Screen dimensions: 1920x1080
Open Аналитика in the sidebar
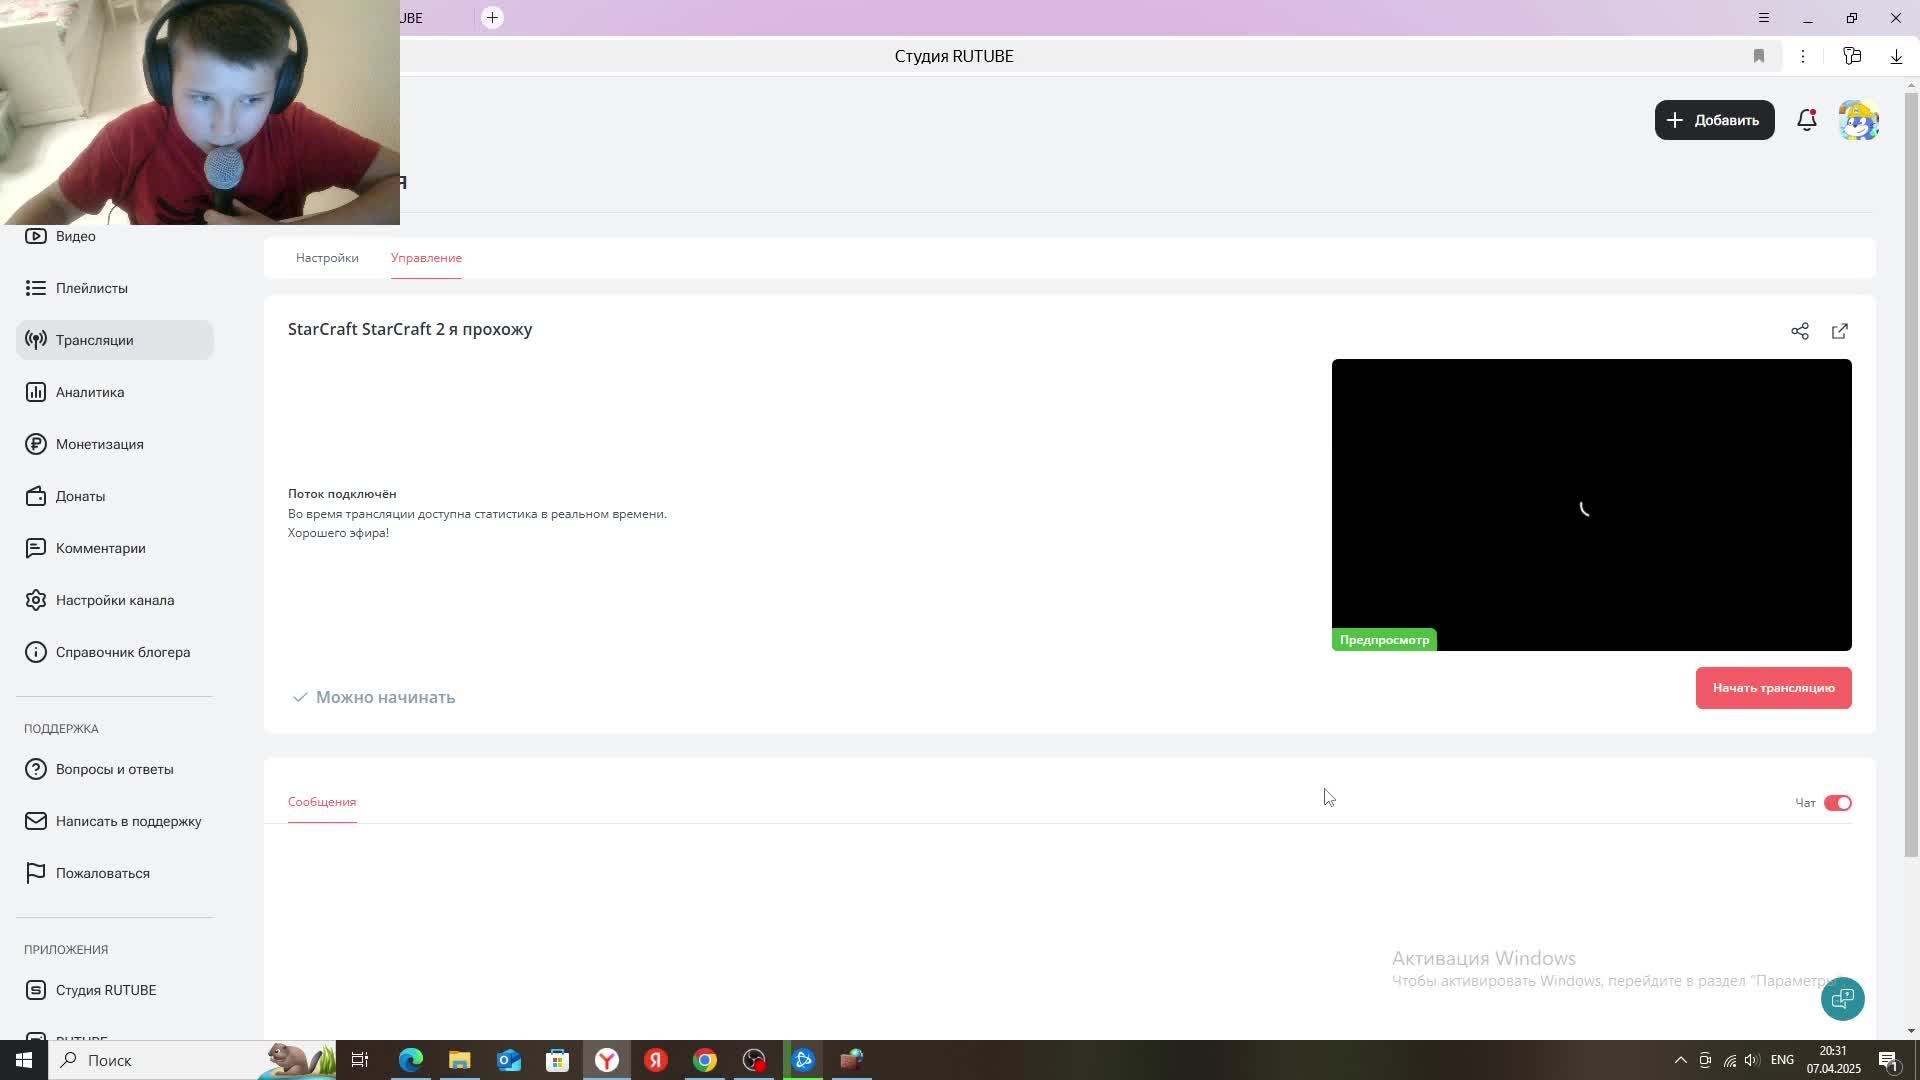click(x=90, y=392)
